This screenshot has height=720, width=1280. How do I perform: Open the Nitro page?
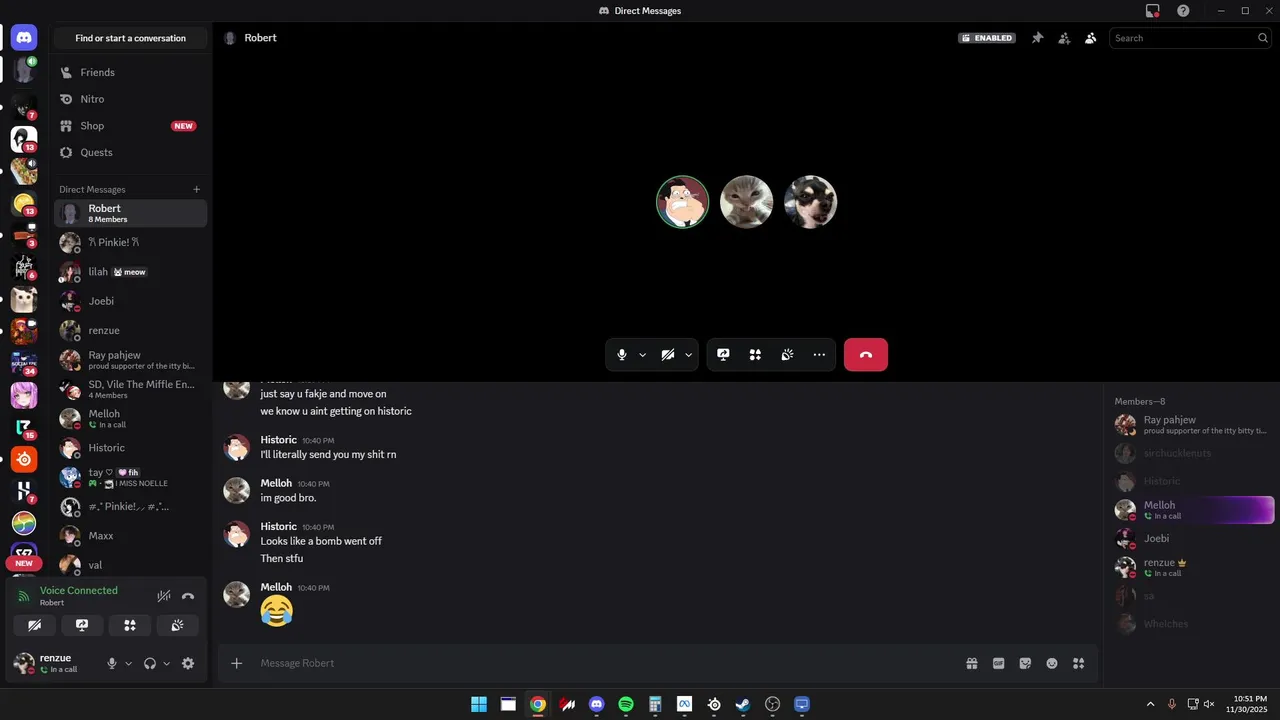pos(131,99)
